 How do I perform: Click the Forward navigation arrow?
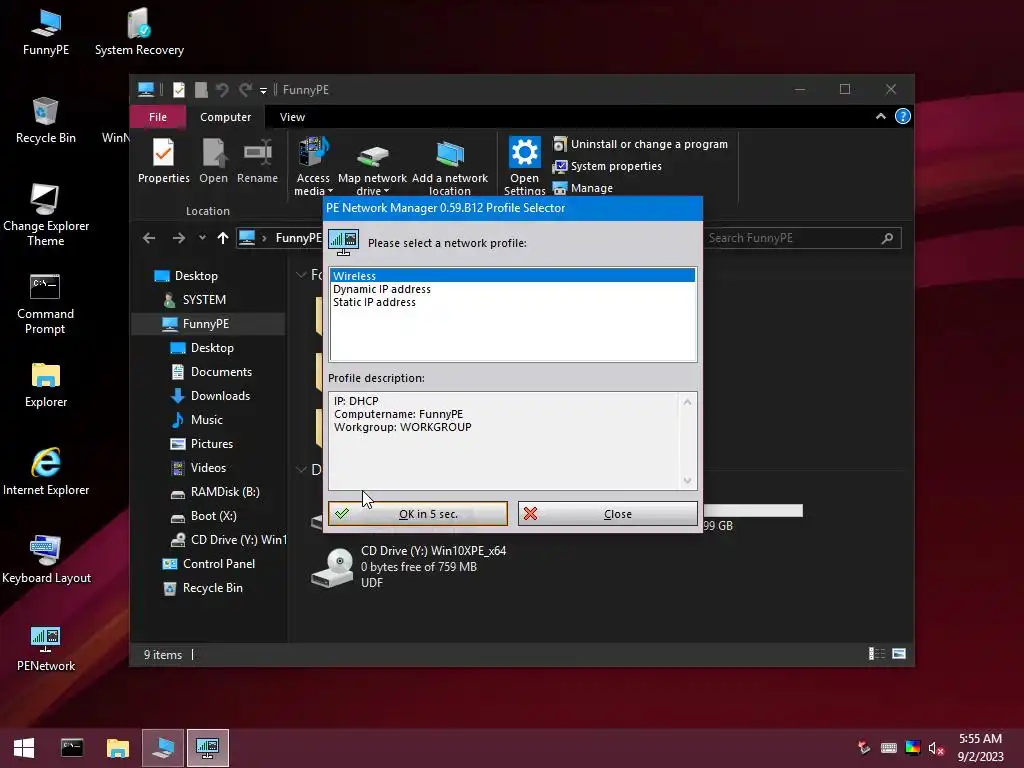coord(178,238)
